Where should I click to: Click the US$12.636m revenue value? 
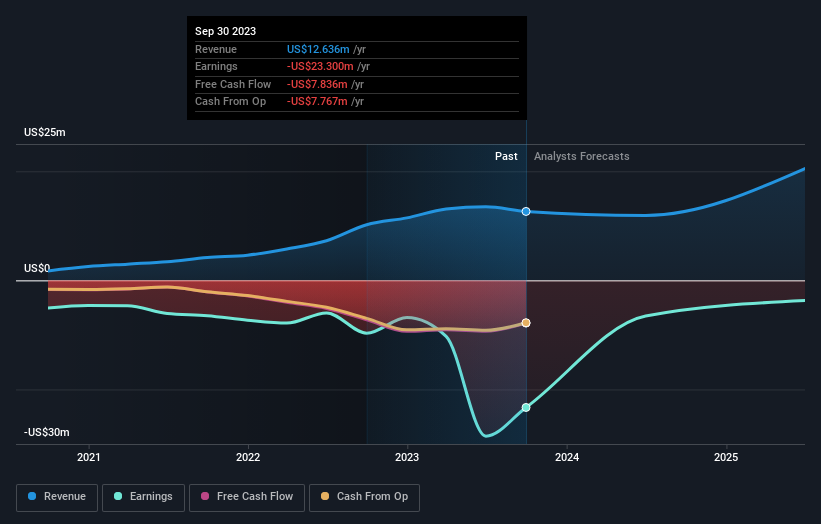click(x=318, y=49)
